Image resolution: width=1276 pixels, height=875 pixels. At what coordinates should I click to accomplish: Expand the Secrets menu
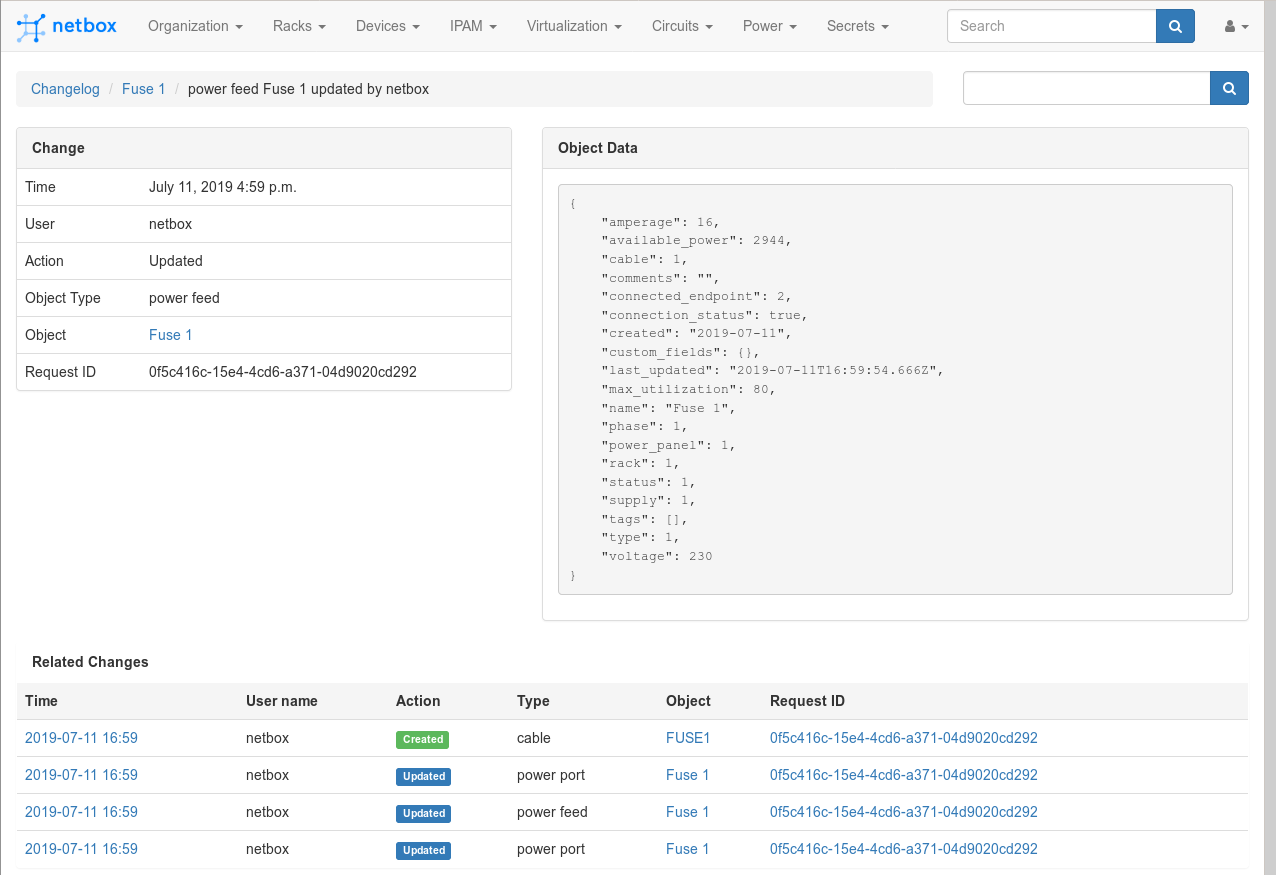pos(858,26)
